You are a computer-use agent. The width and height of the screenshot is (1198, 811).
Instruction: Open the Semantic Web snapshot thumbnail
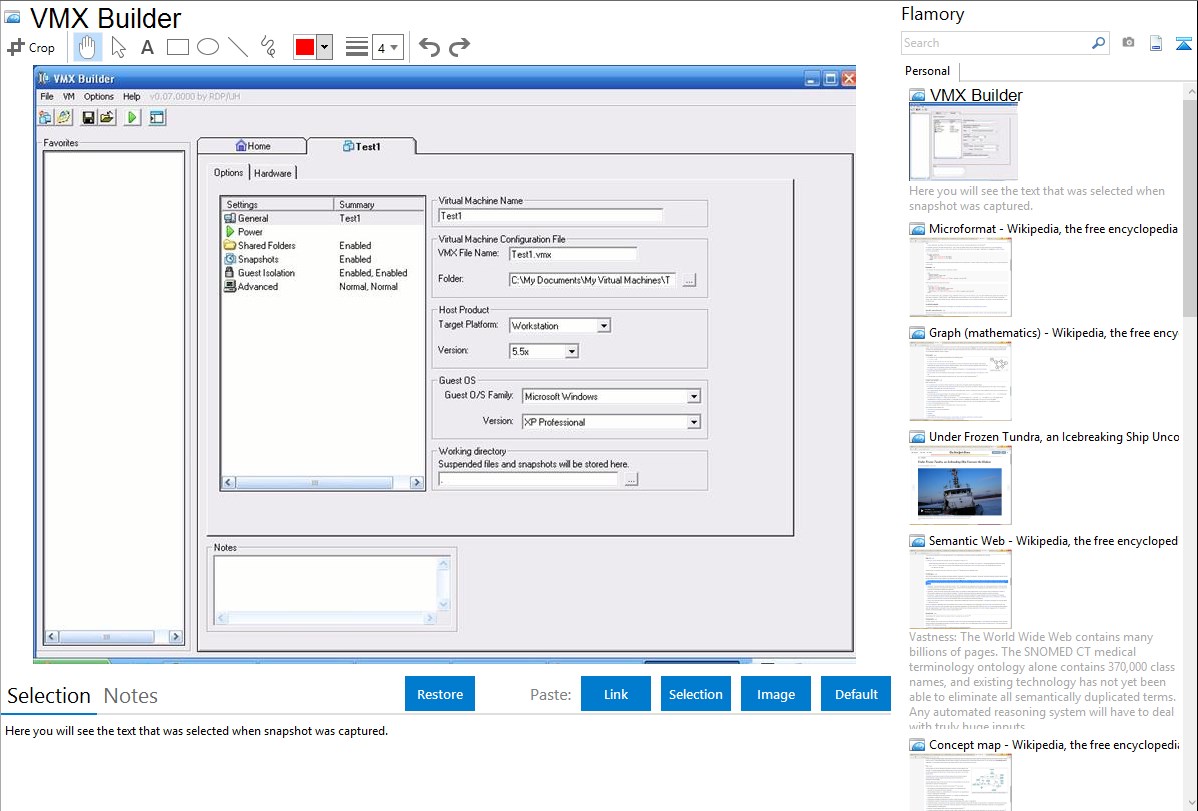tap(960, 589)
